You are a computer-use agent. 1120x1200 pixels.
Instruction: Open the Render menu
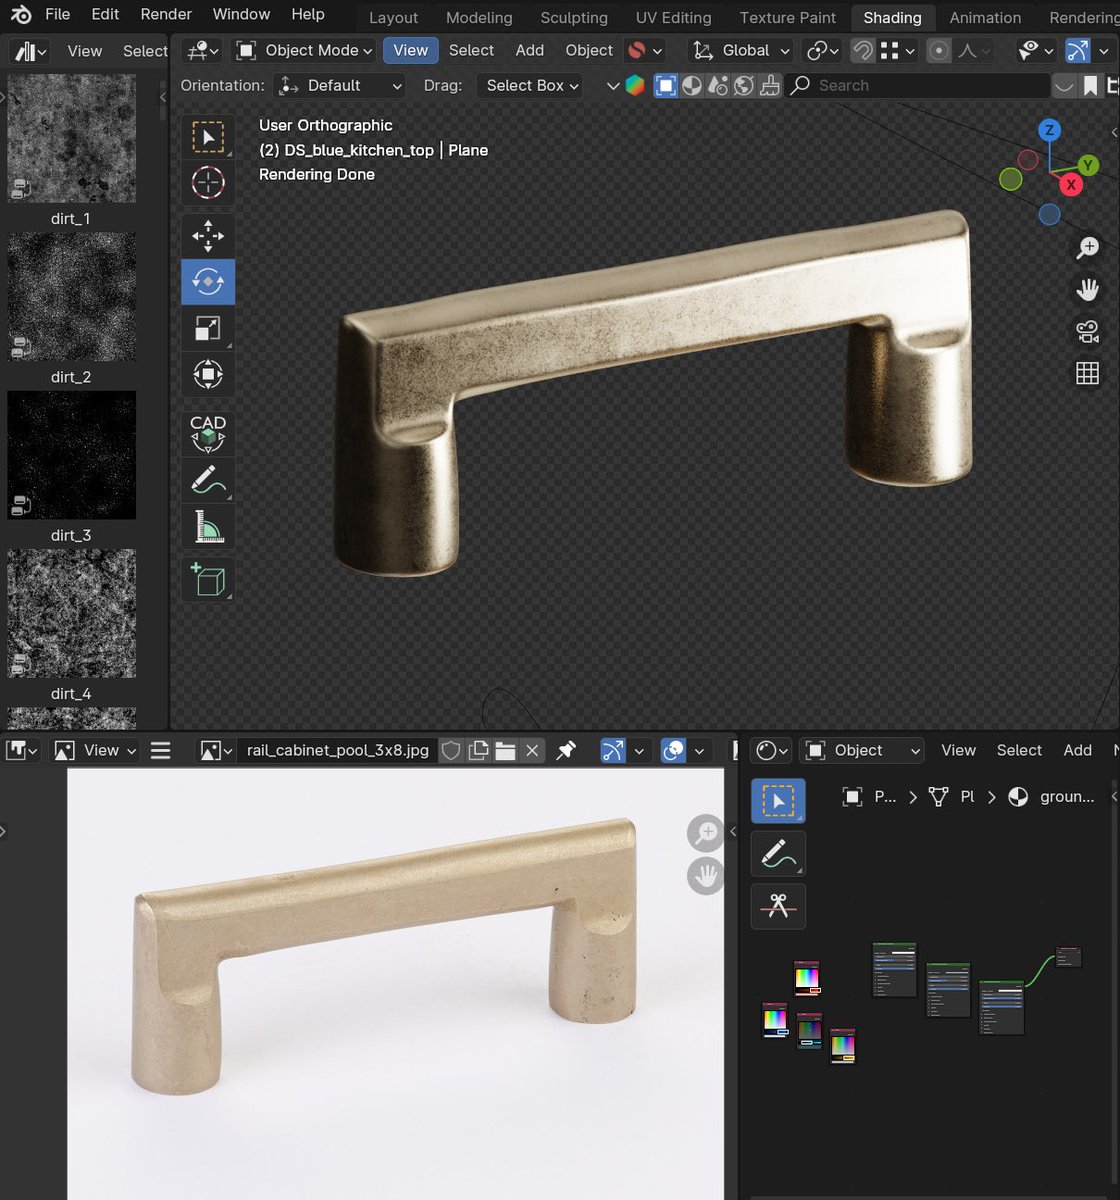pyautogui.click(x=165, y=14)
